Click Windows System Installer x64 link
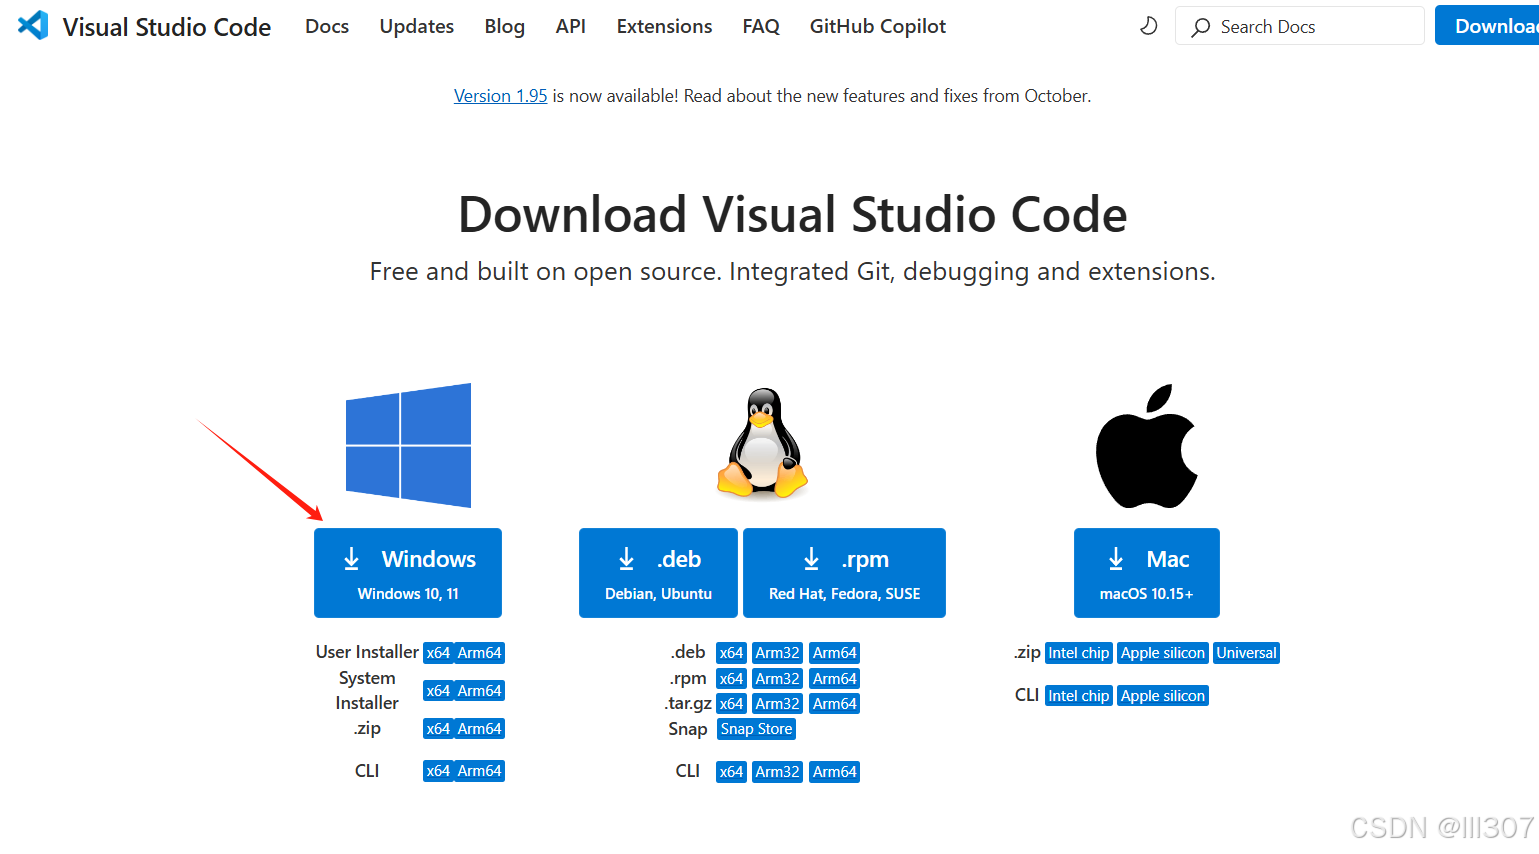The height and width of the screenshot is (854, 1539). click(438, 691)
